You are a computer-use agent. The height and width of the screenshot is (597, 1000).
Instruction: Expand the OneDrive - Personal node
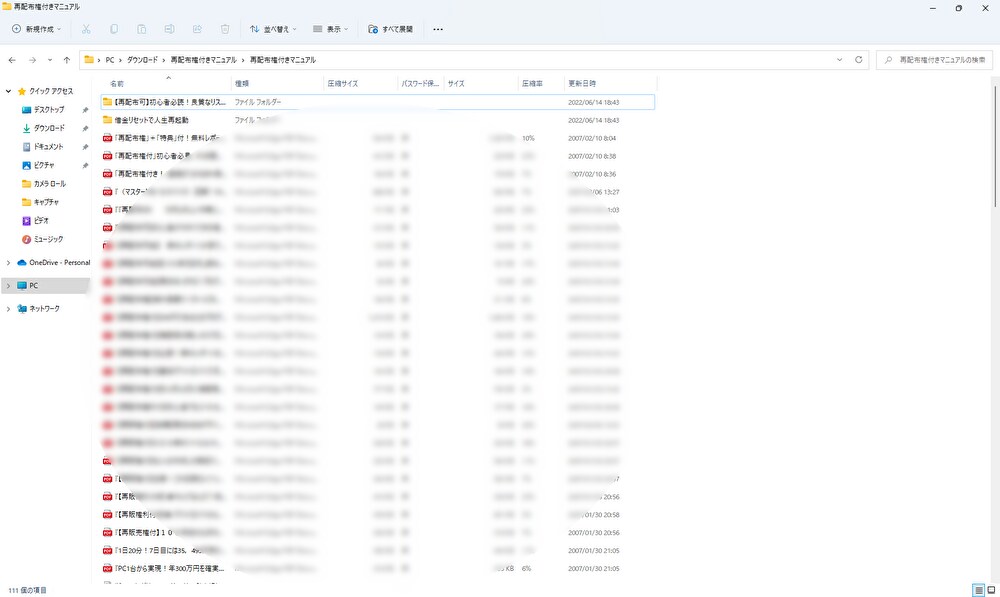8,263
